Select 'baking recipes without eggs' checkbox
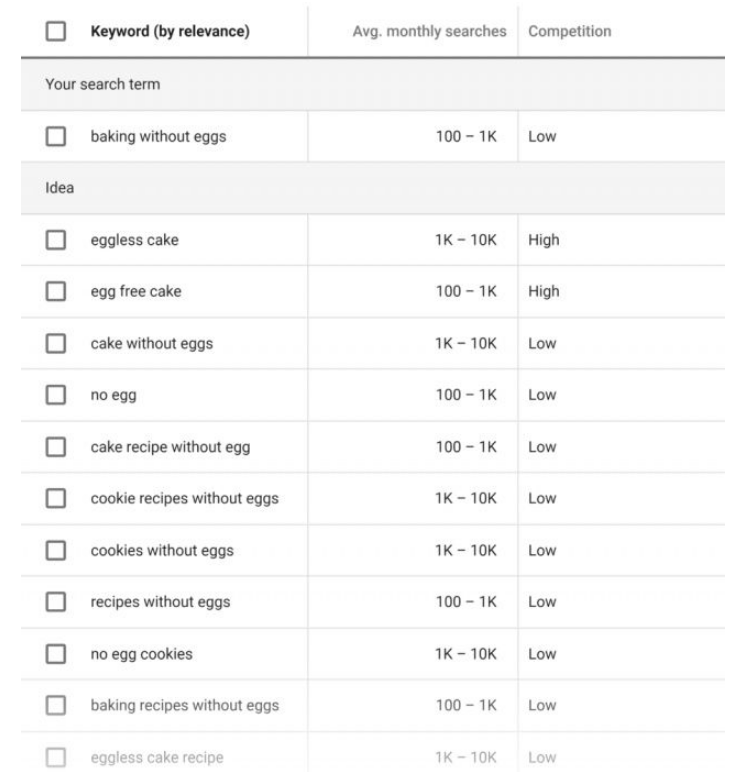 tap(56, 705)
